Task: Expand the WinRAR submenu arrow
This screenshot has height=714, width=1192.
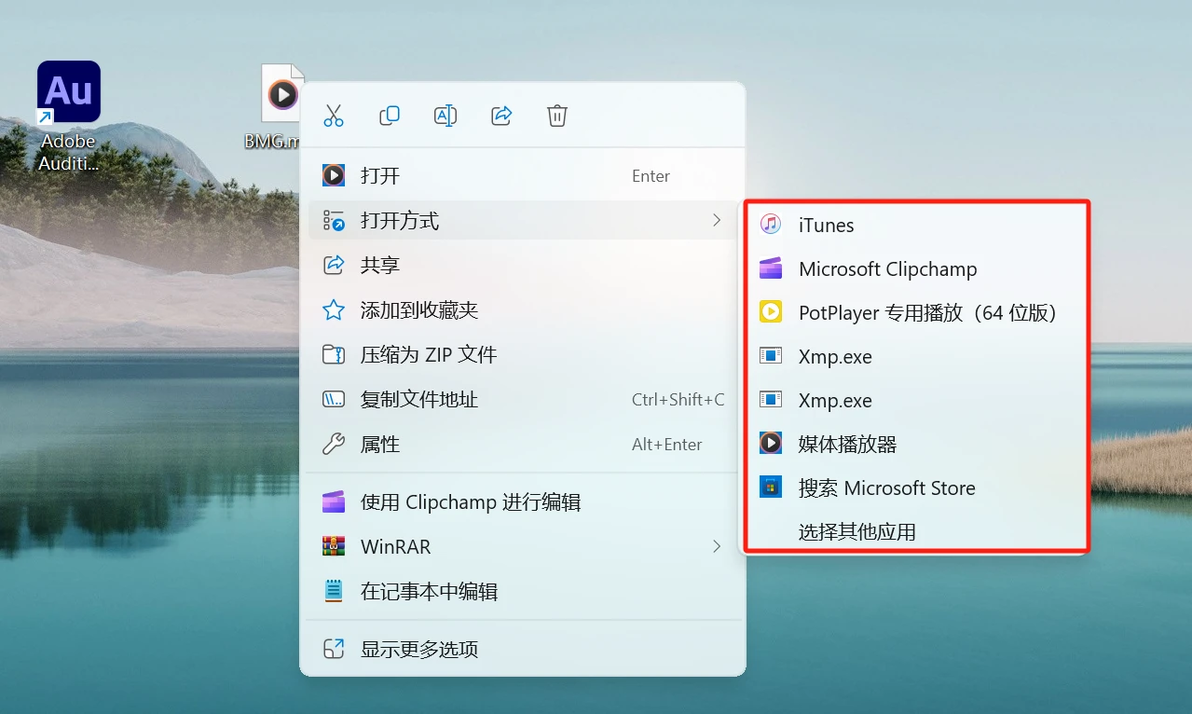Action: click(x=716, y=546)
